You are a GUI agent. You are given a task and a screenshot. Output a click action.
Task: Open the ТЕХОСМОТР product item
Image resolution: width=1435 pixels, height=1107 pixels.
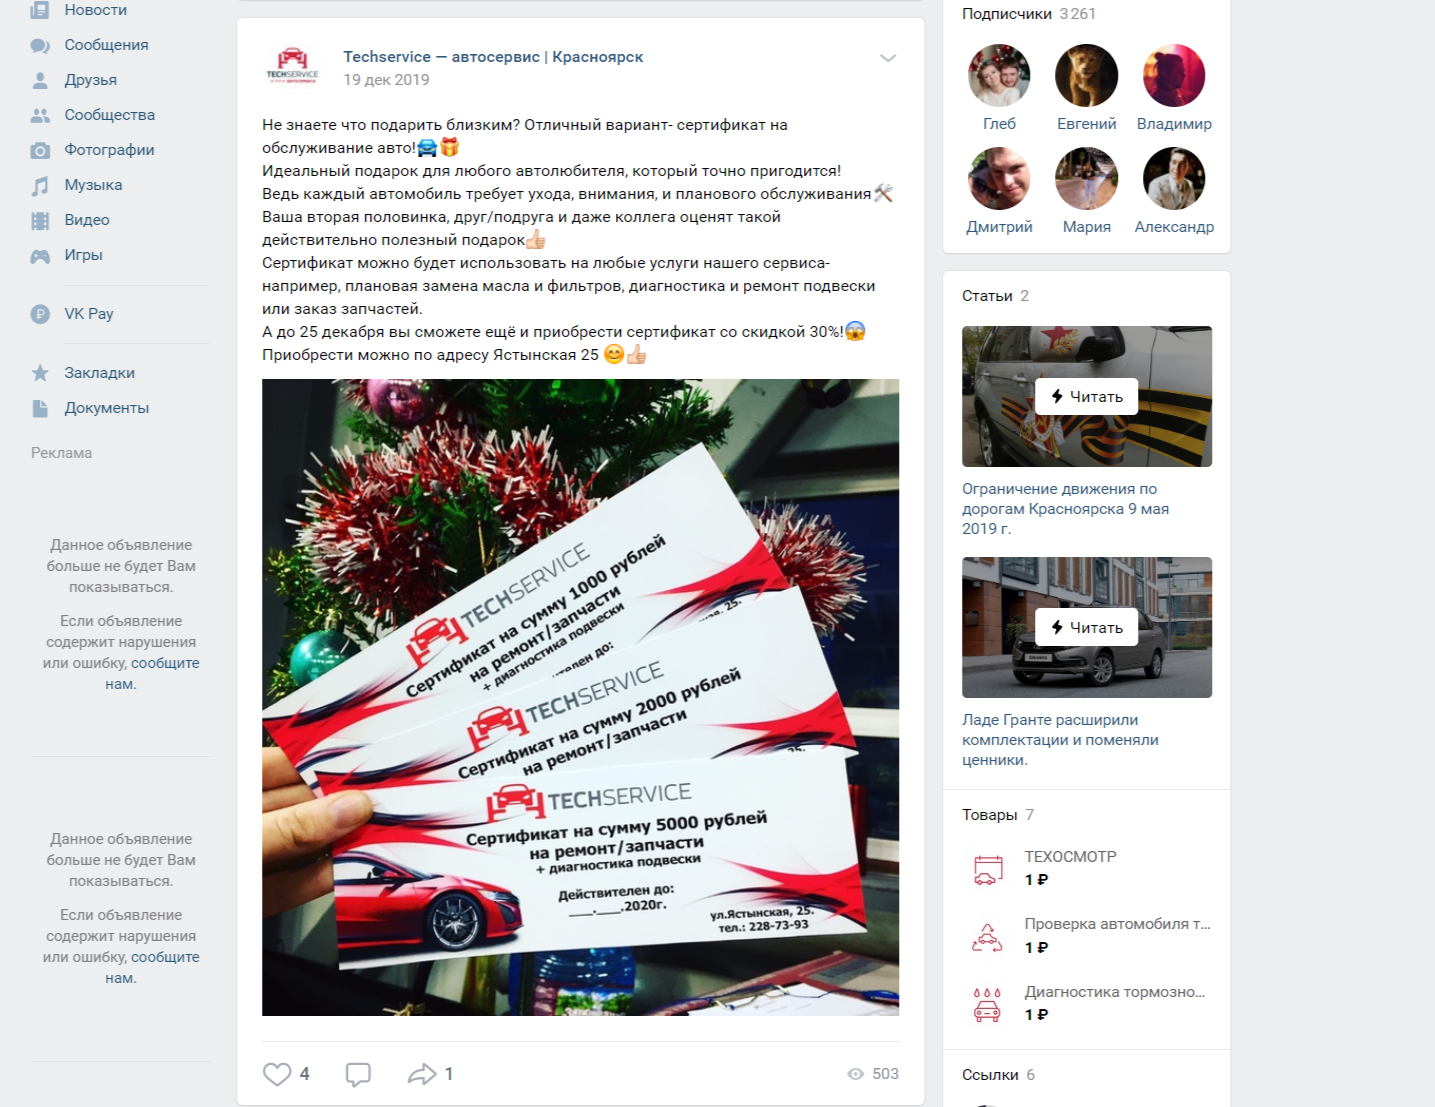pos(1086,868)
